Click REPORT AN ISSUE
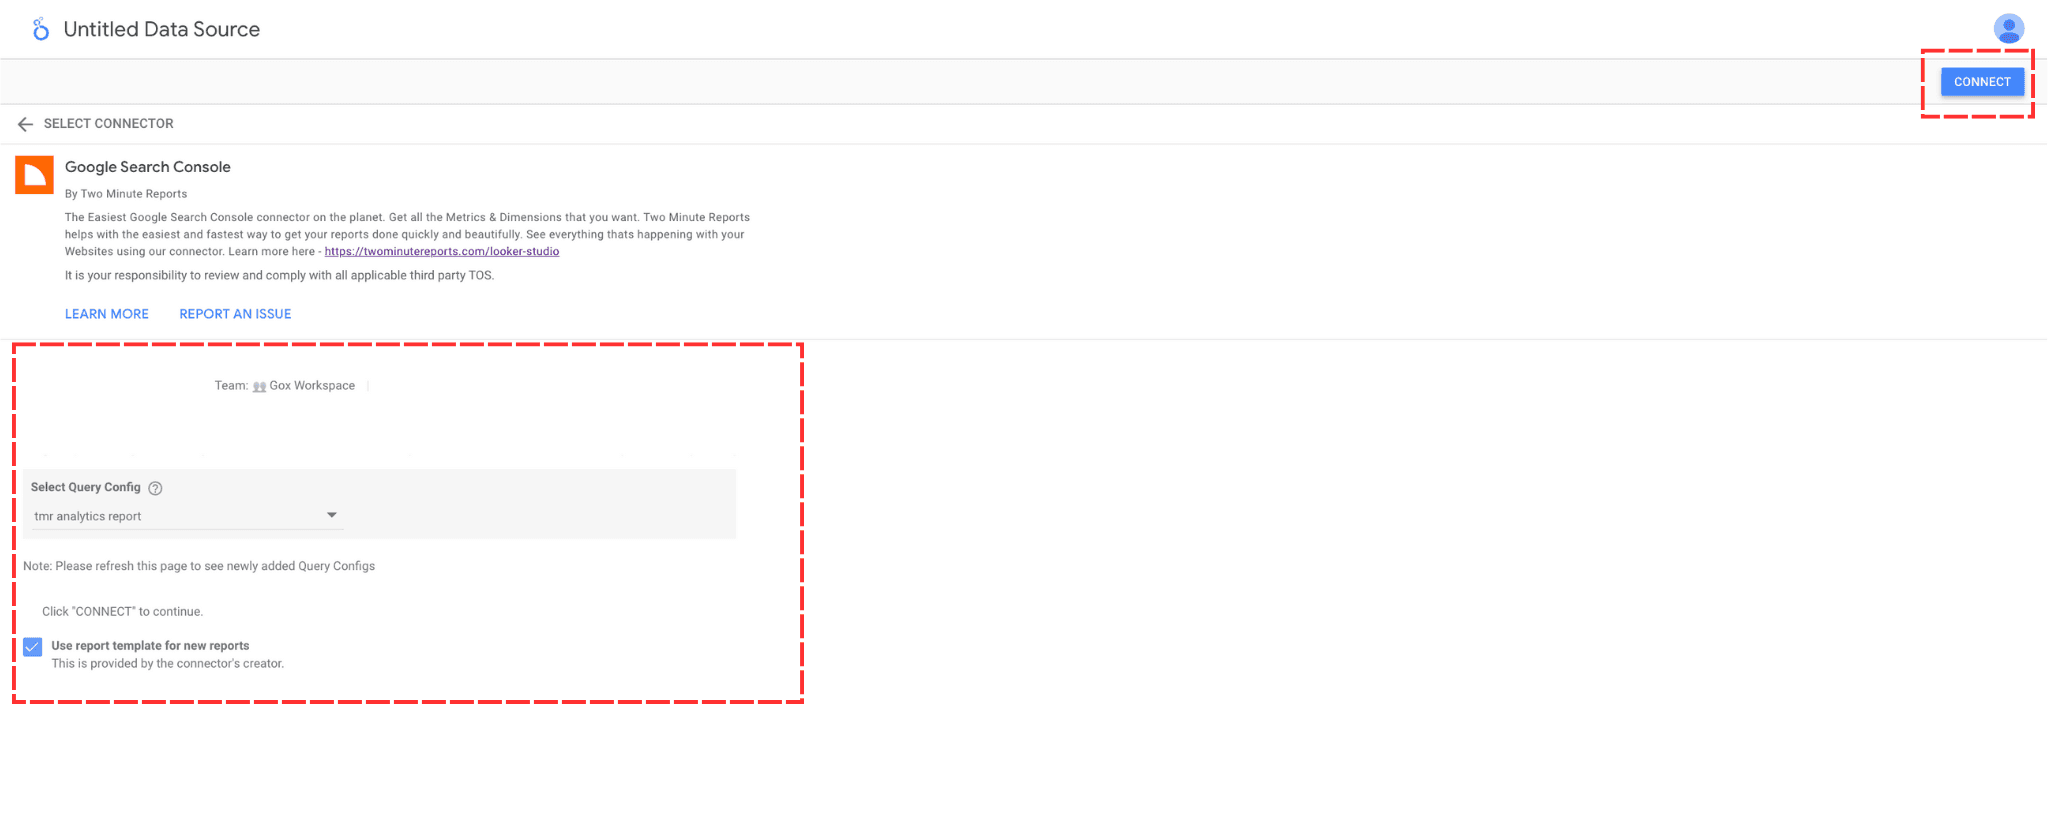 235,314
